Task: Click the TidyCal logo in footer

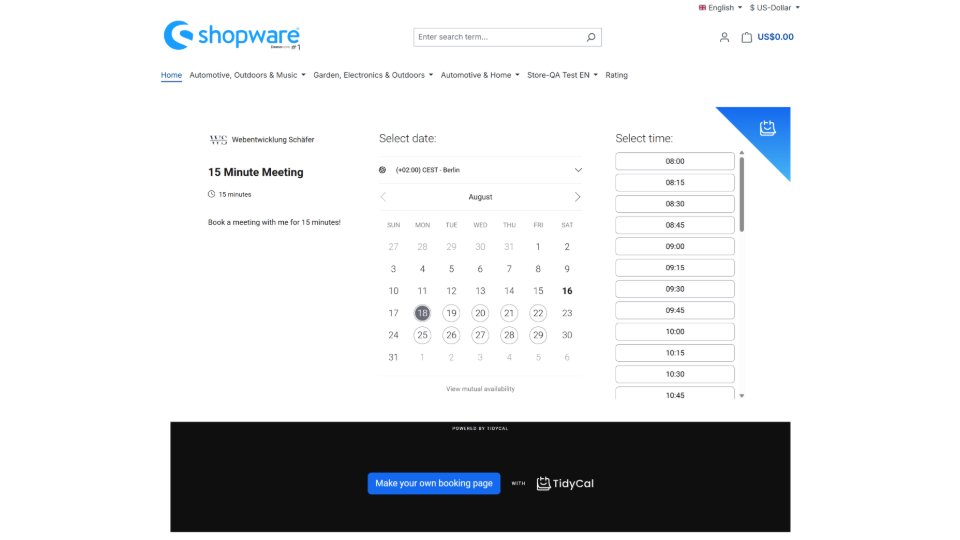Action: (565, 483)
